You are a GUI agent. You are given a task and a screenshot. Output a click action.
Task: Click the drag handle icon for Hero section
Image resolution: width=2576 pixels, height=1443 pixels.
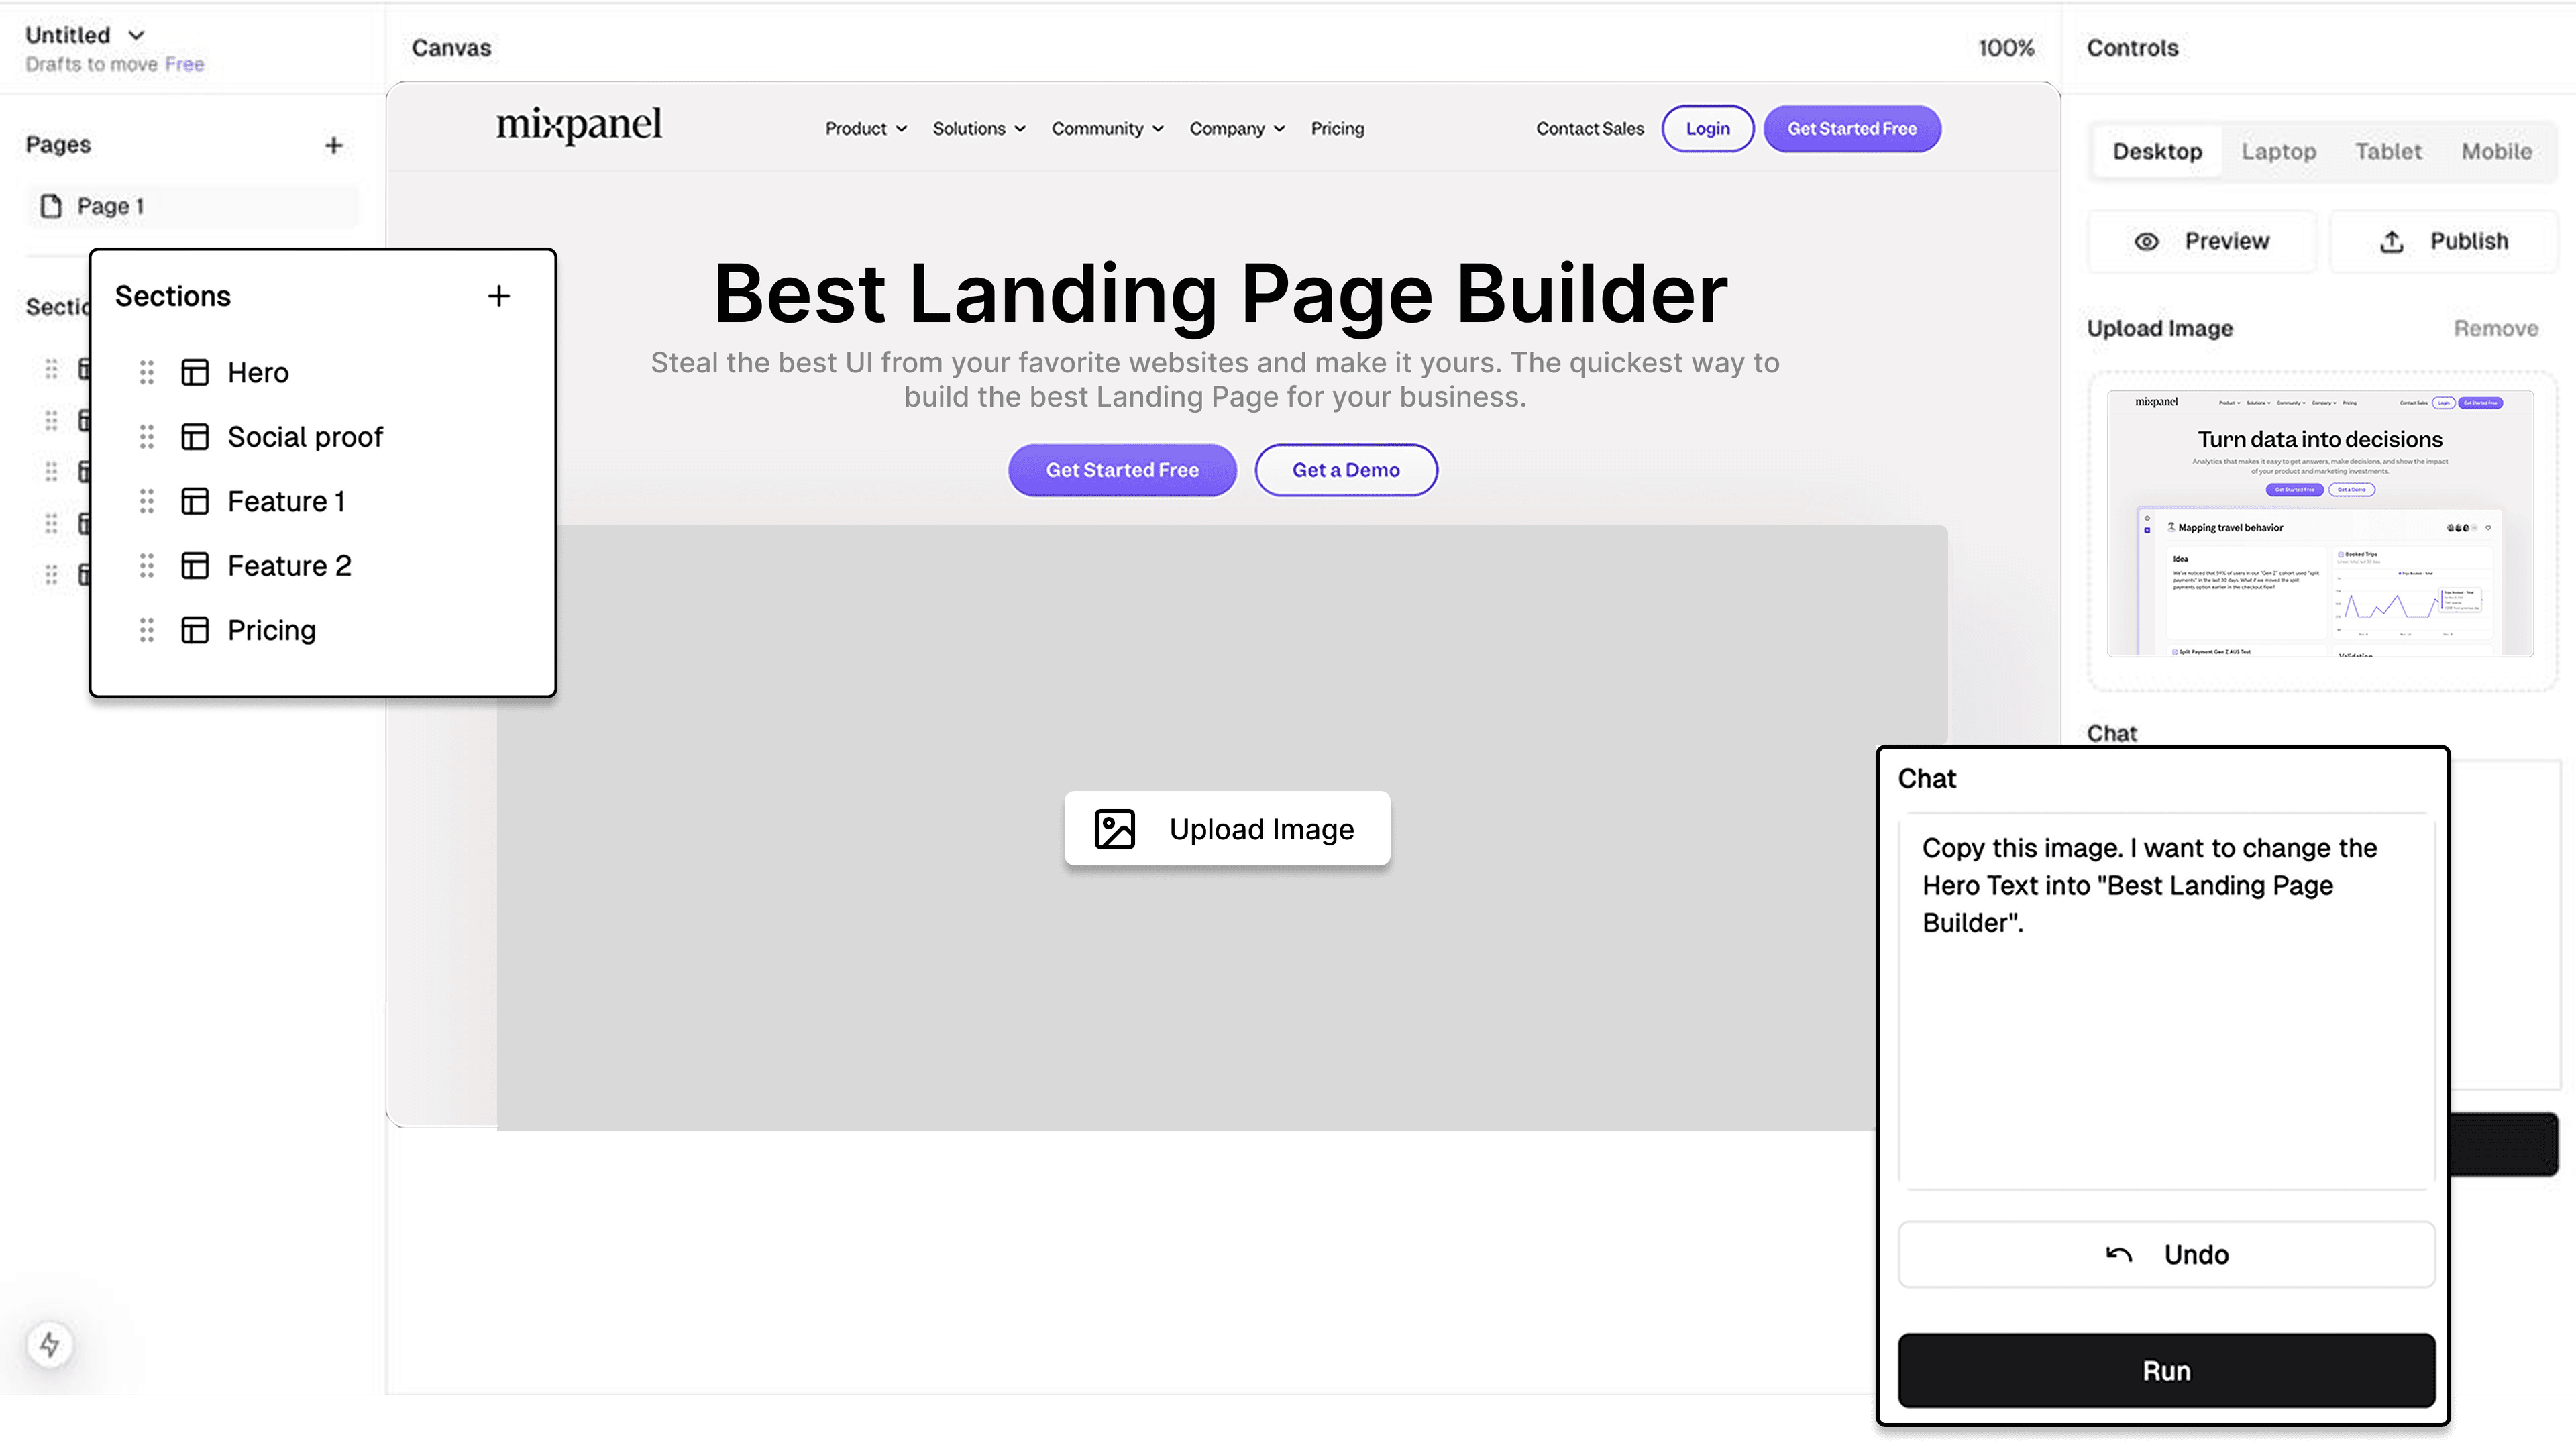coord(144,372)
